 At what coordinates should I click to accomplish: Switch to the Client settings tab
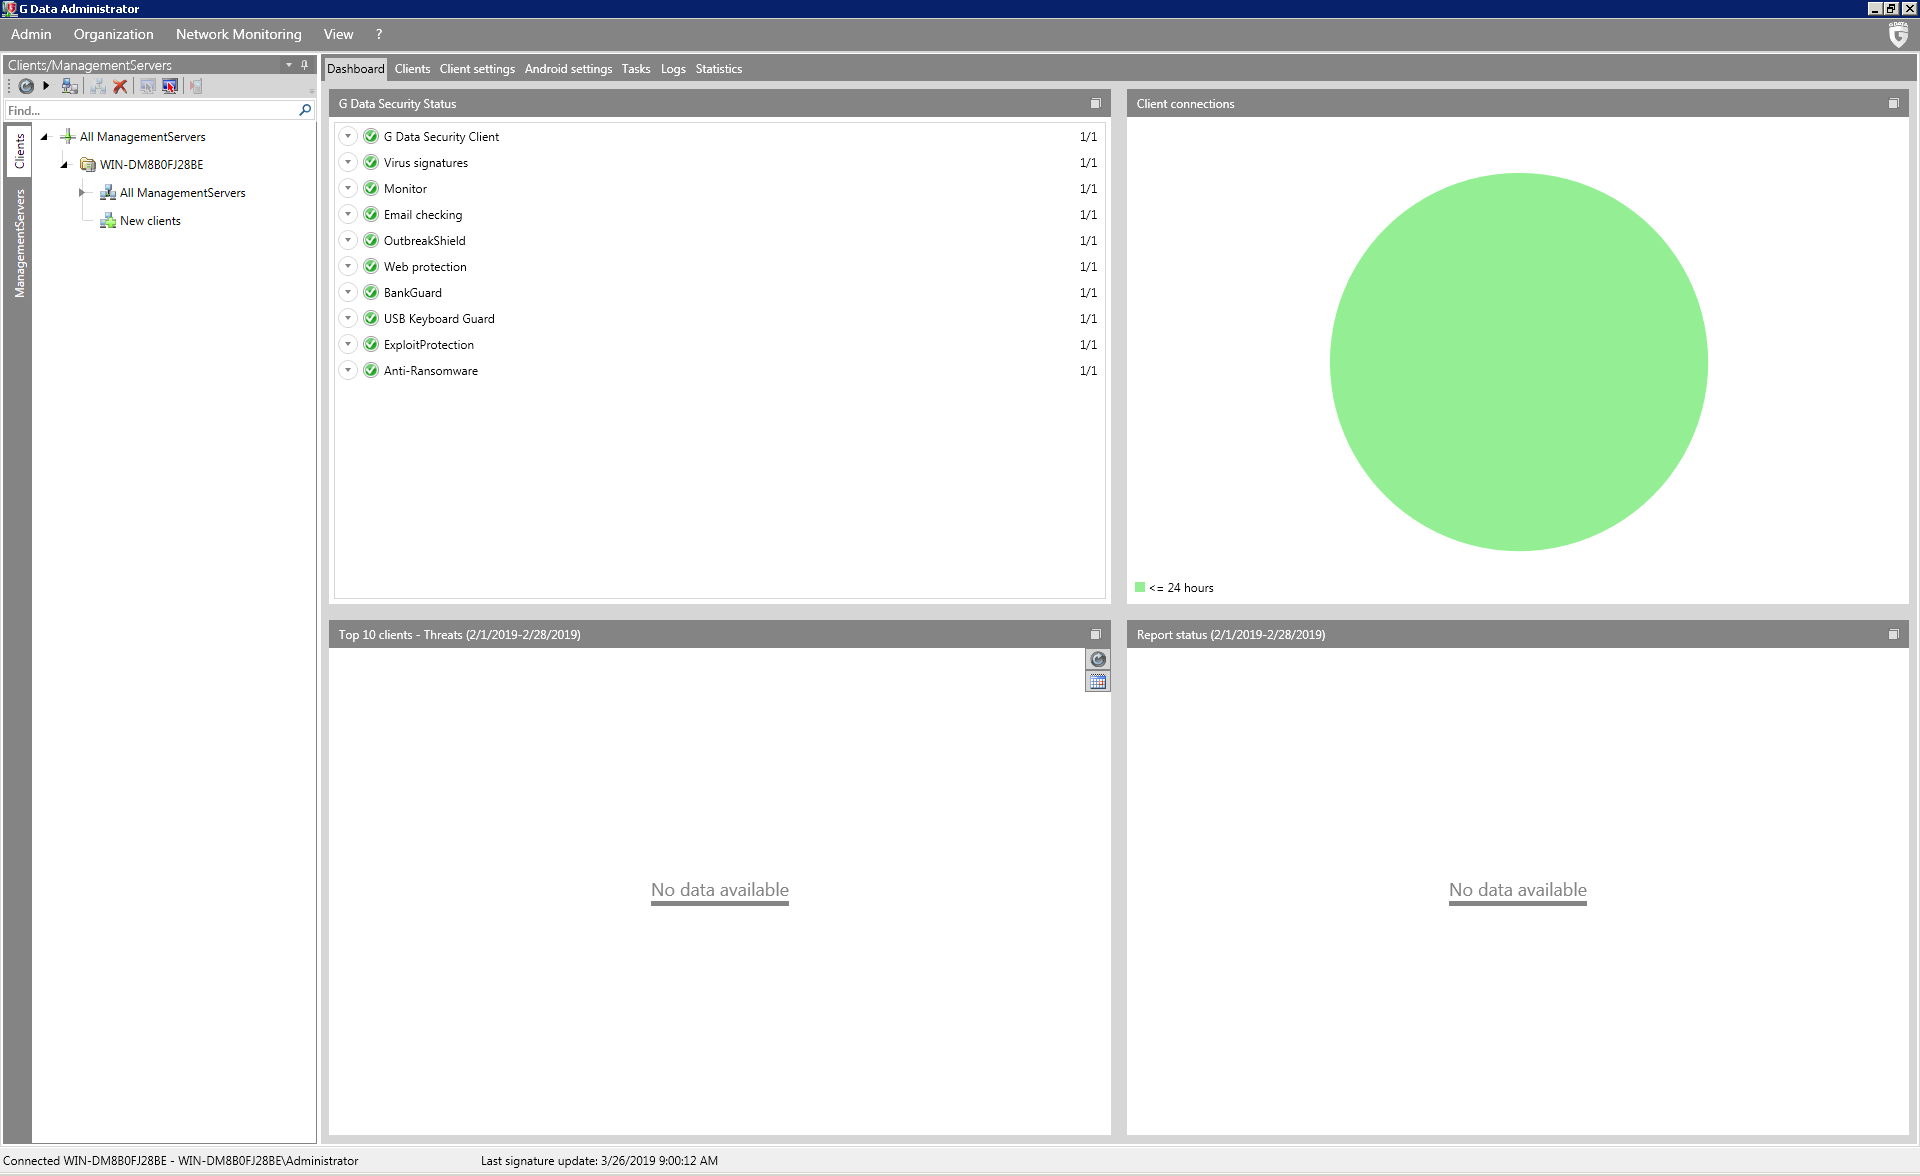pyautogui.click(x=477, y=69)
